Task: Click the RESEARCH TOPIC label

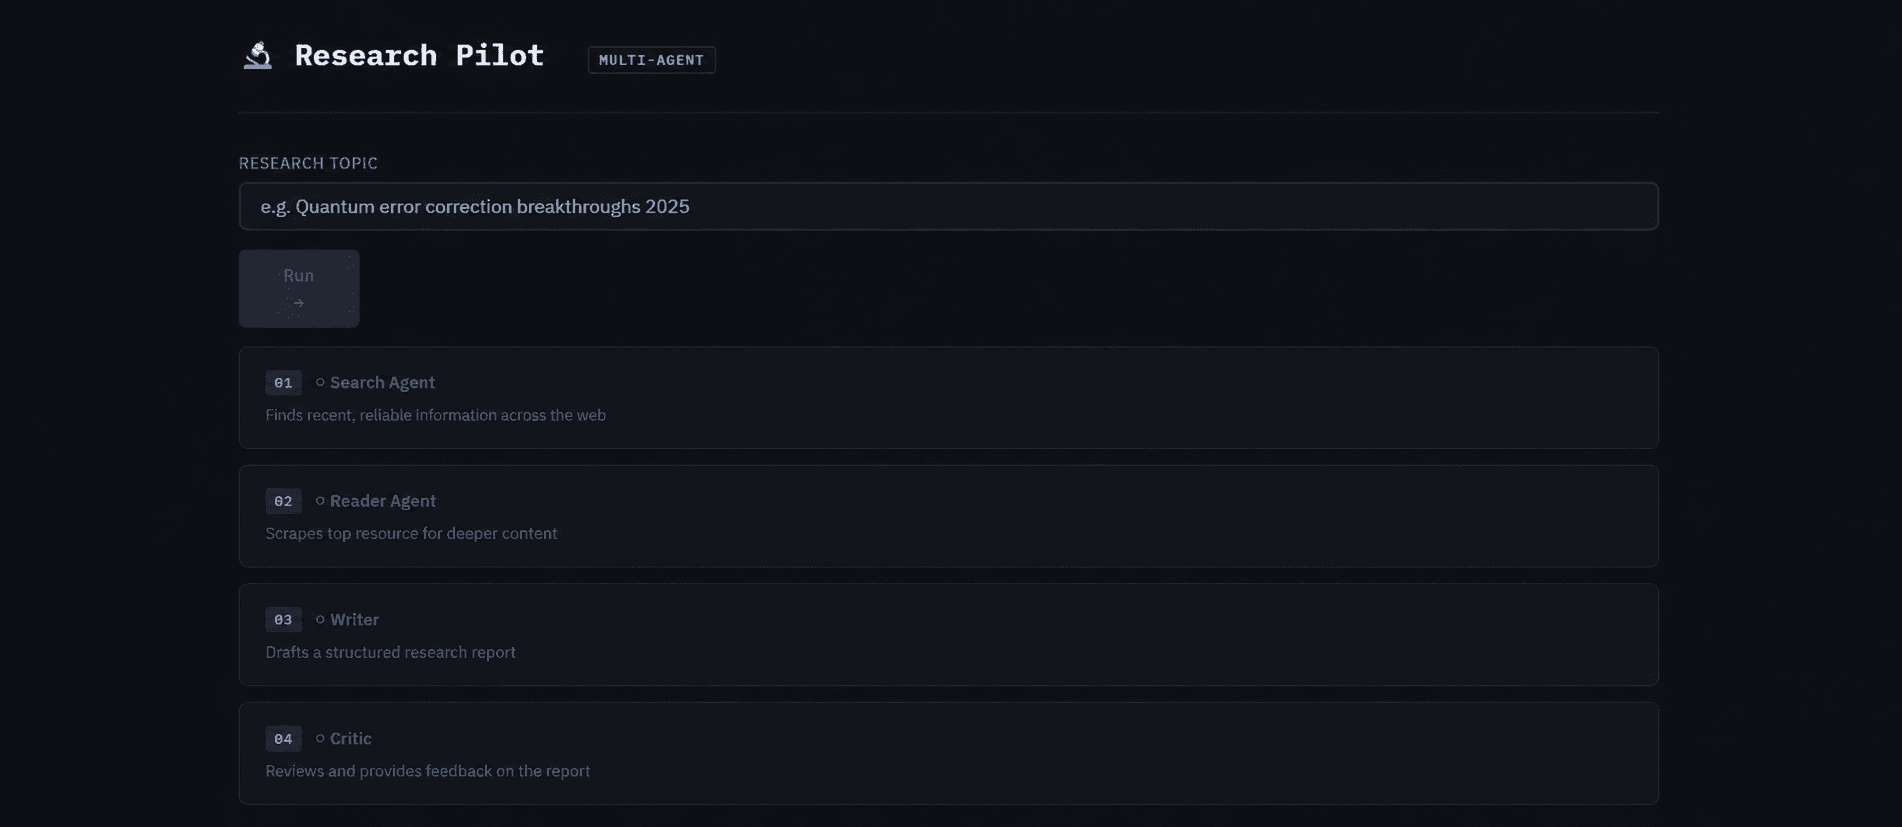Action: pos(308,163)
